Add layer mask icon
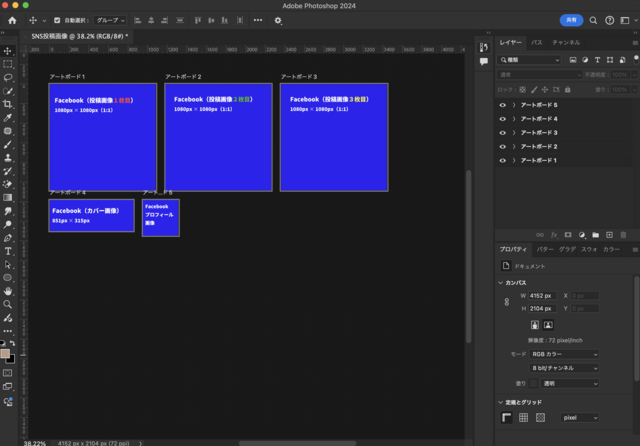Viewport: 640px width, 446px height. [x=568, y=235]
